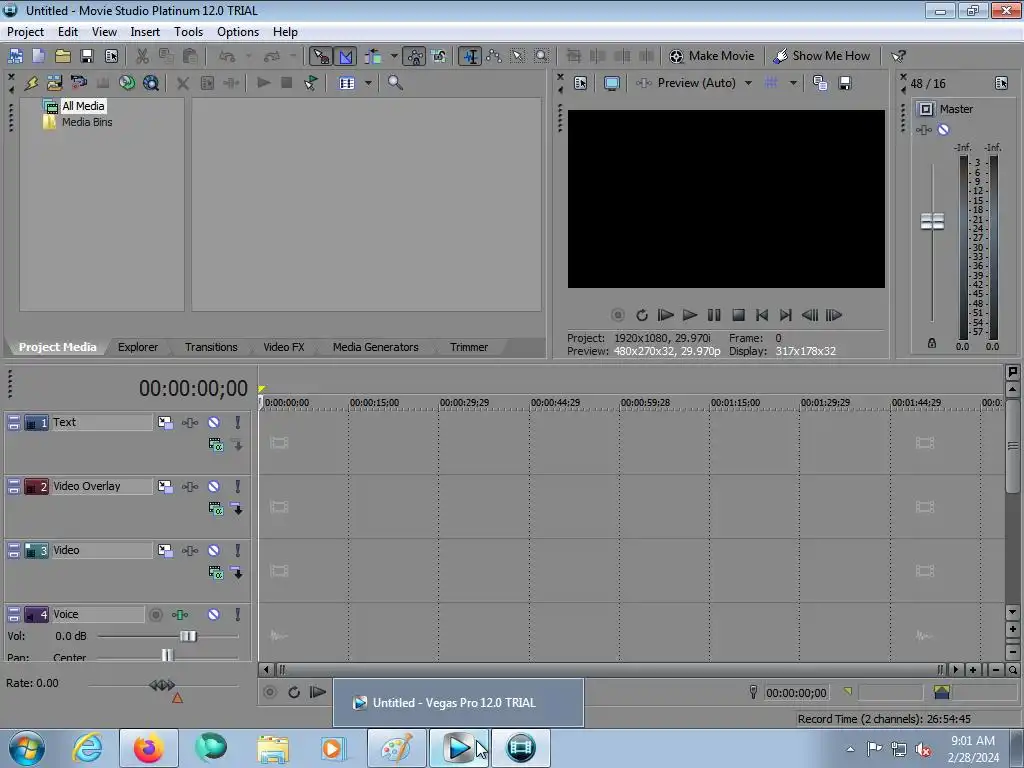
Task: Open Preview quality dropdown arrow
Action: pos(748,83)
